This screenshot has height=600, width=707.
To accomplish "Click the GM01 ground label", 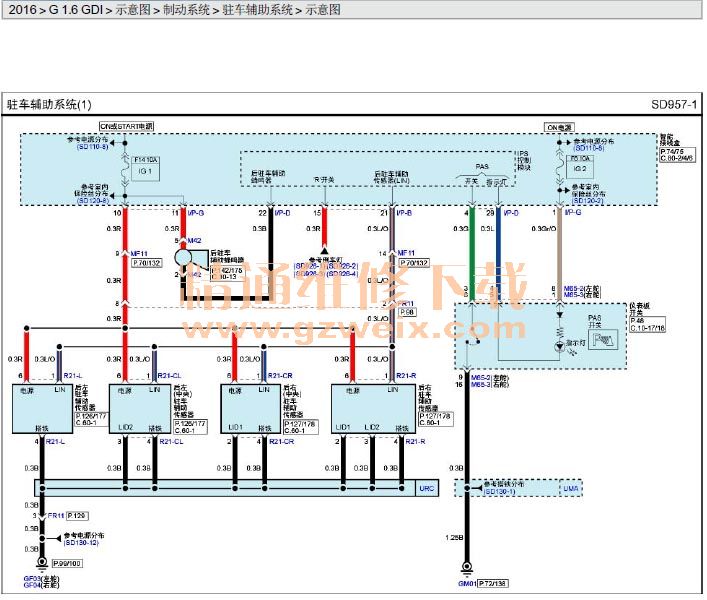I will [x=467, y=583].
